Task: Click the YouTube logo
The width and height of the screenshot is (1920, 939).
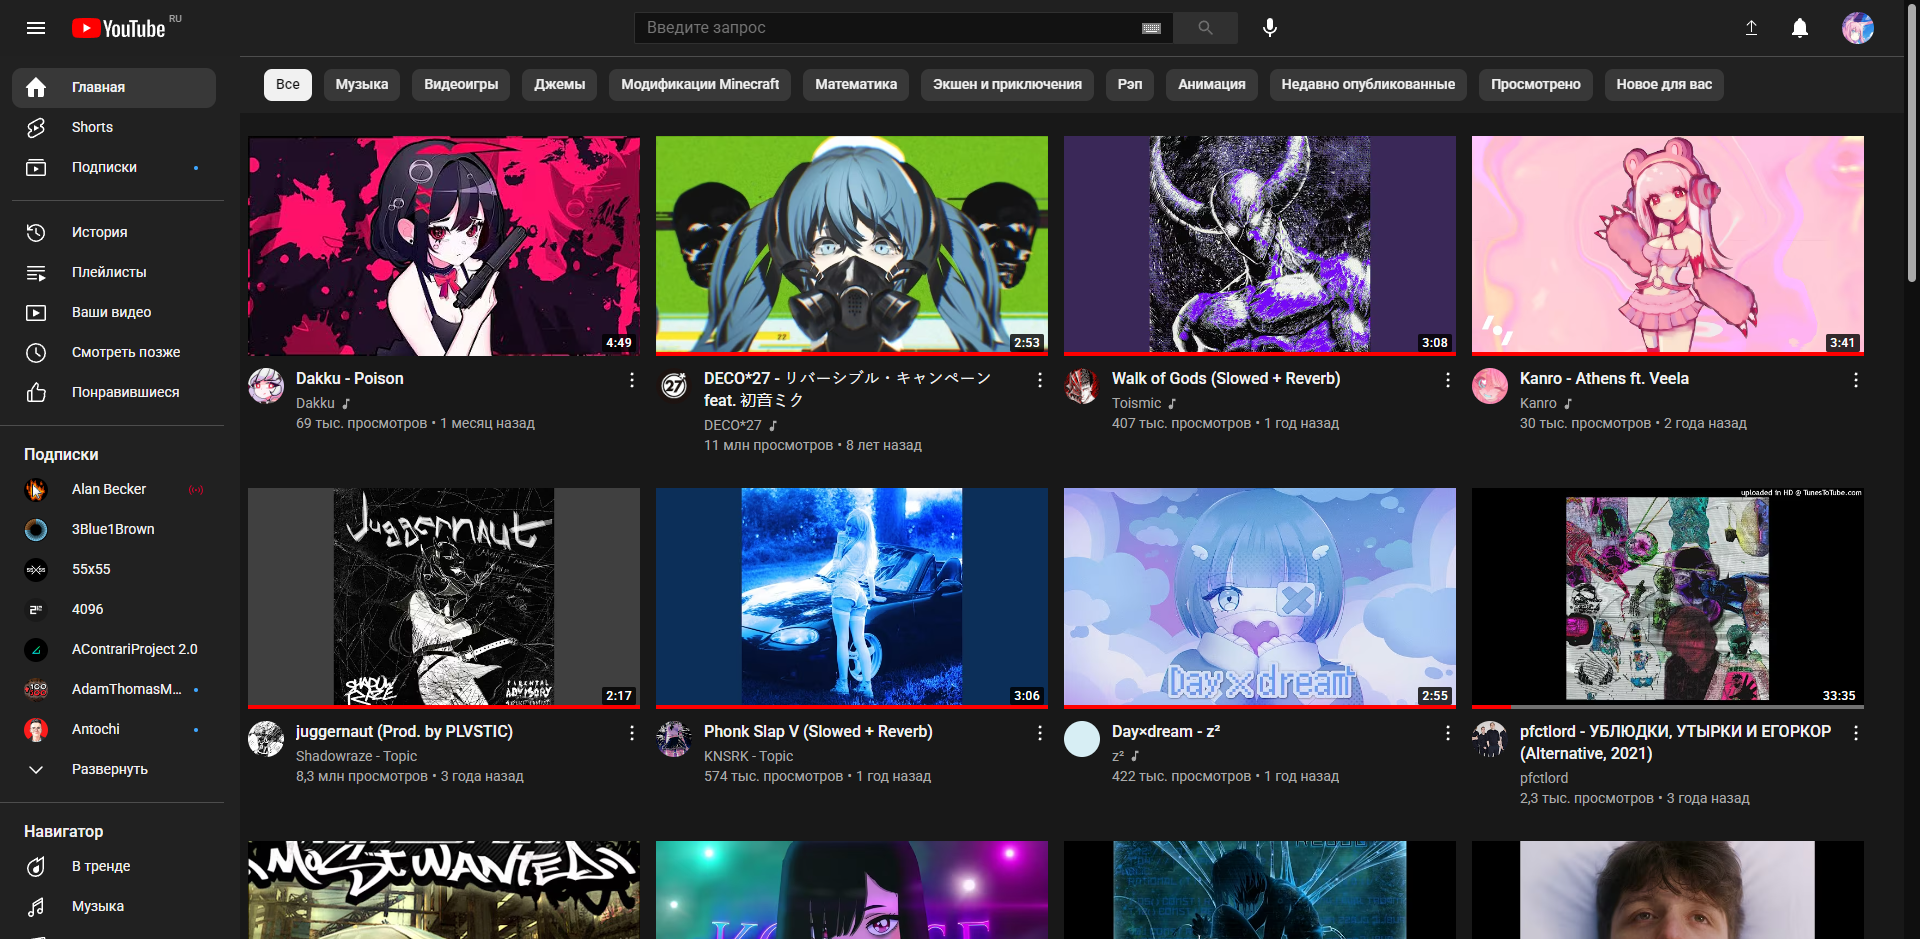Action: (x=119, y=28)
